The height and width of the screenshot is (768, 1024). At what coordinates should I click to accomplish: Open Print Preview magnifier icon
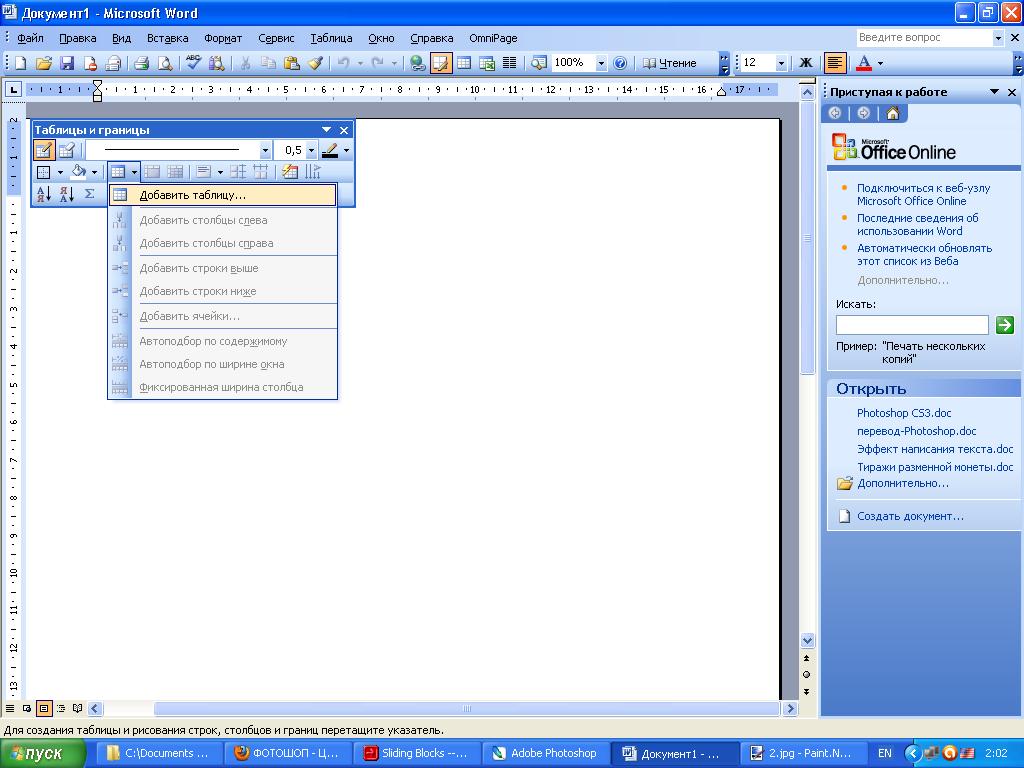click(x=165, y=63)
